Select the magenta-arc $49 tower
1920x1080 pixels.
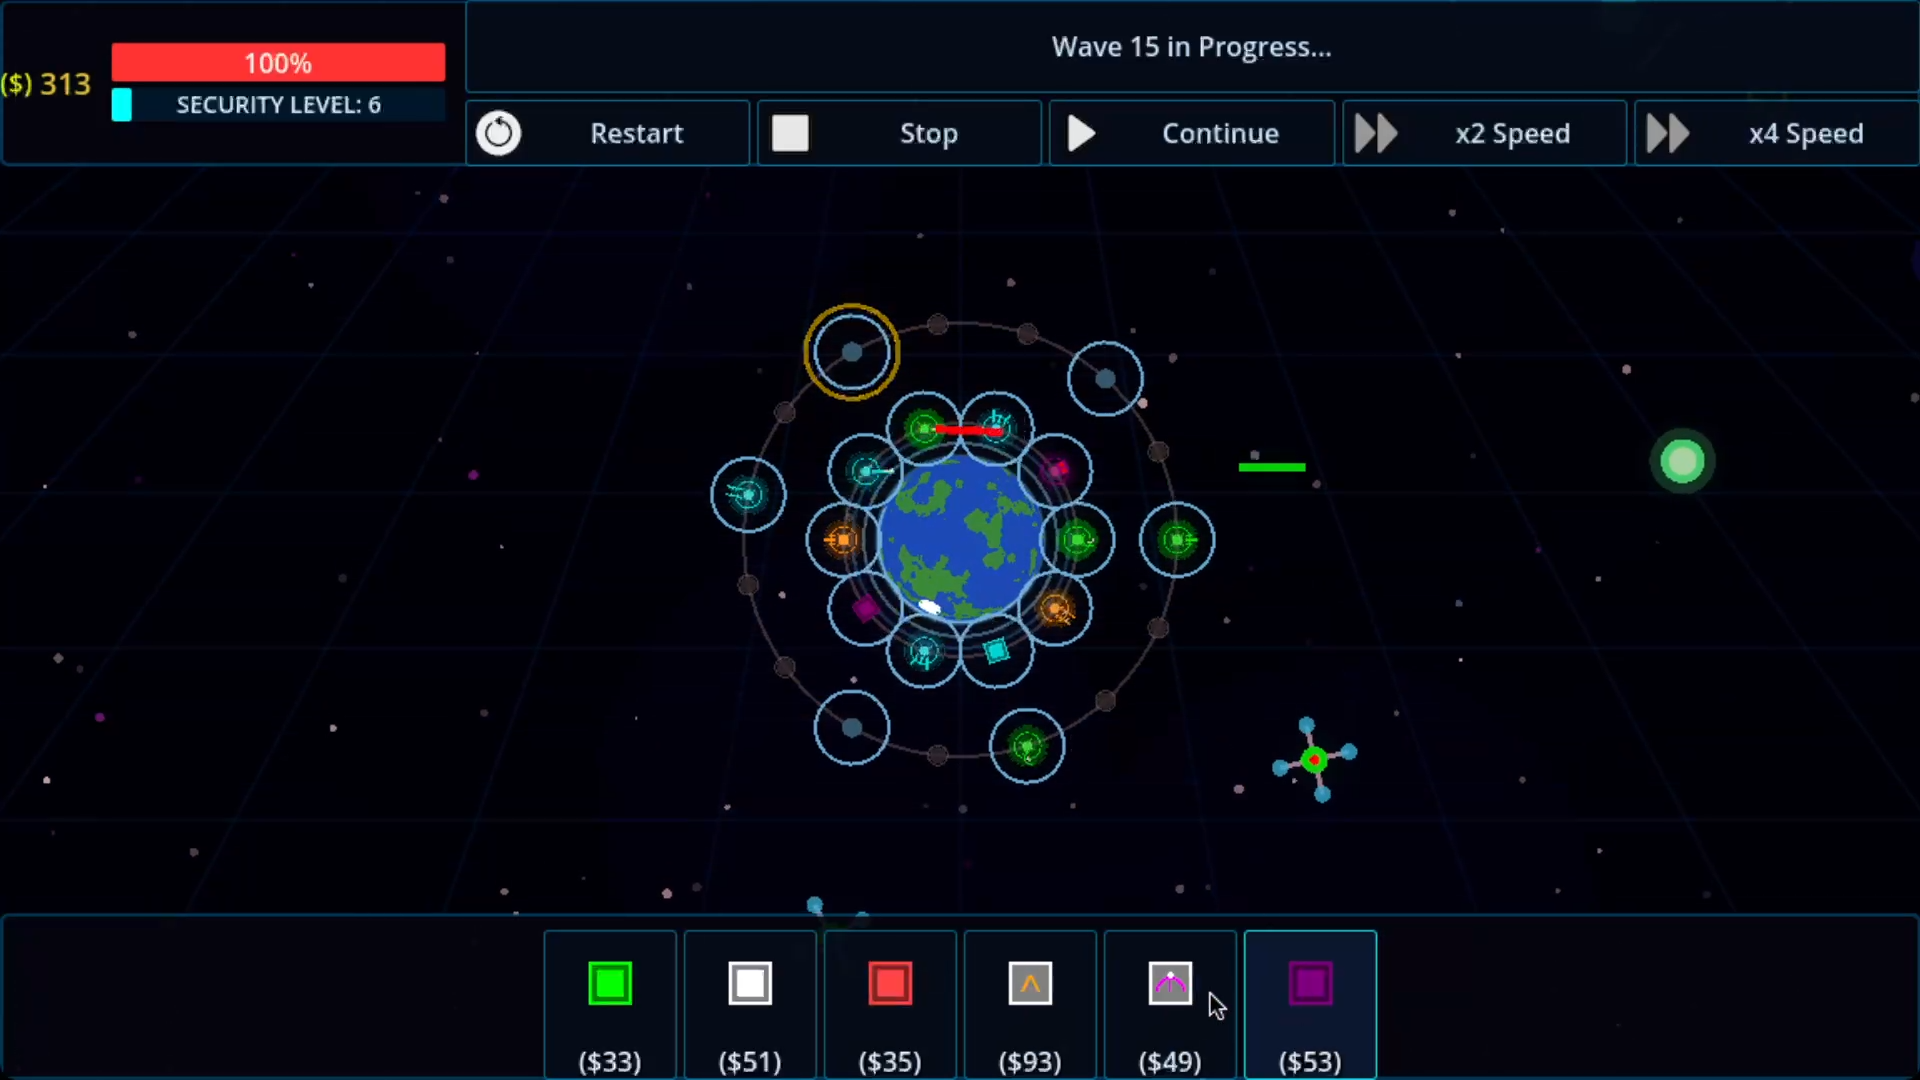tap(1170, 985)
